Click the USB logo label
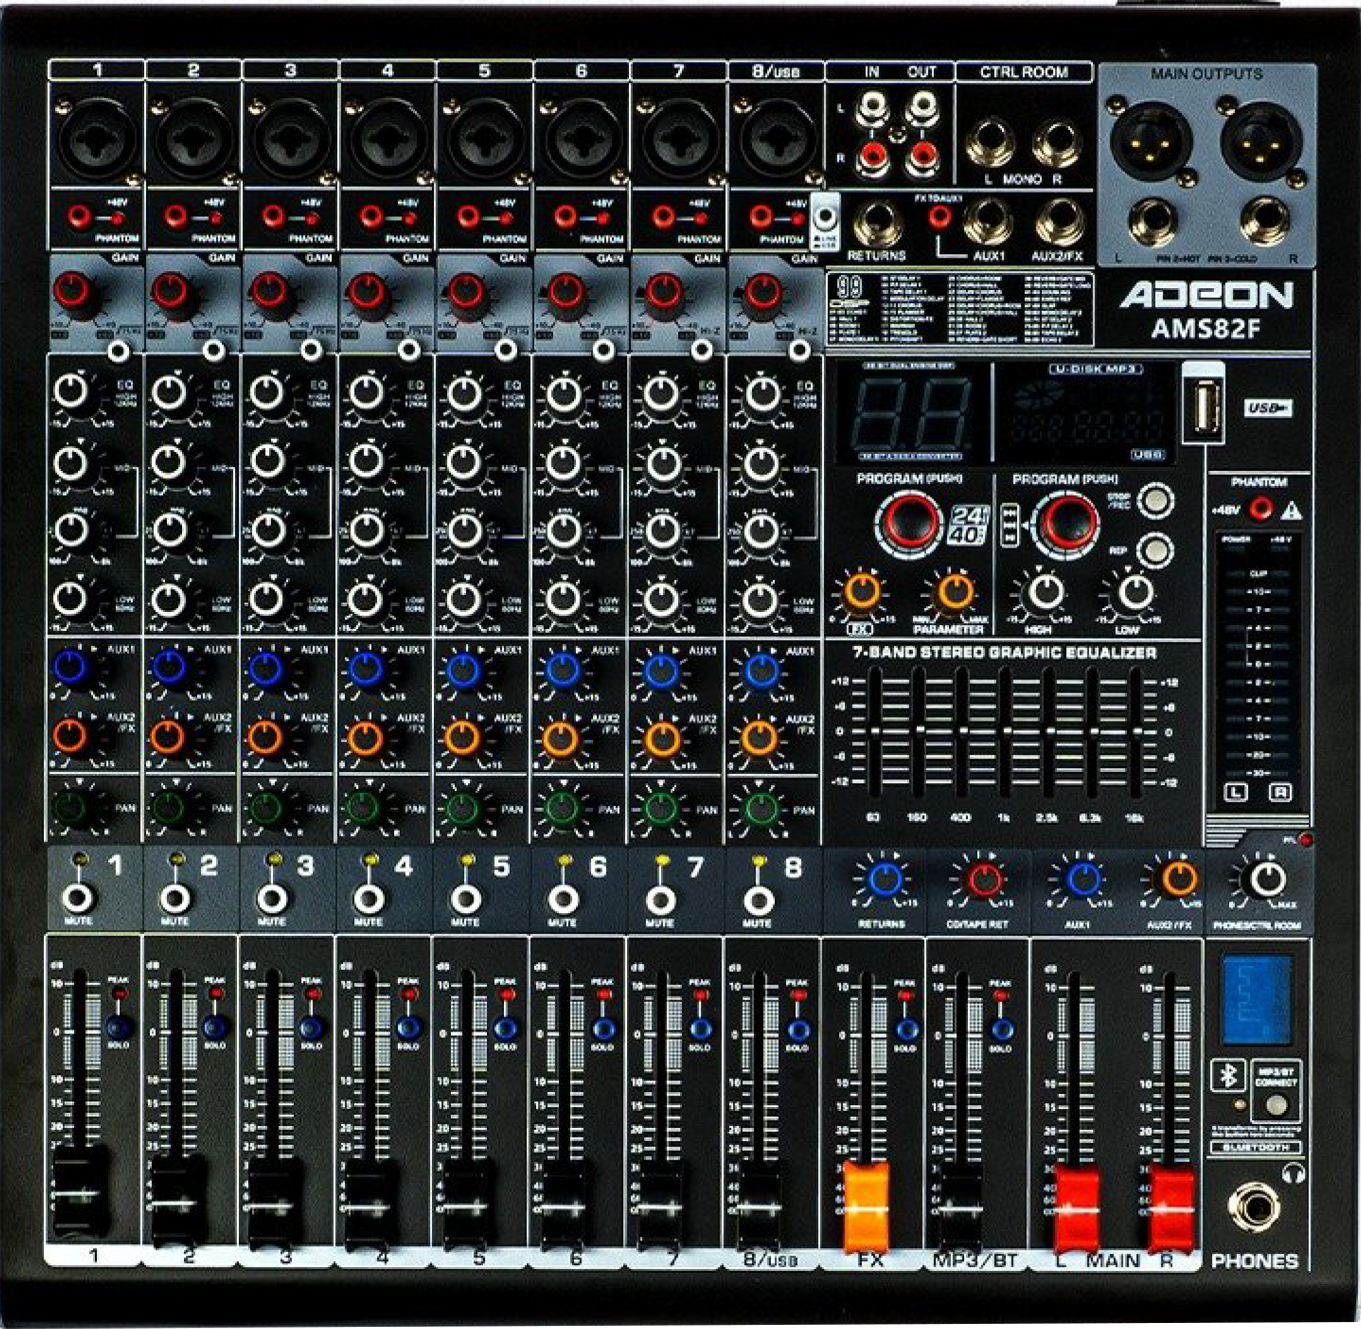 click(1268, 408)
